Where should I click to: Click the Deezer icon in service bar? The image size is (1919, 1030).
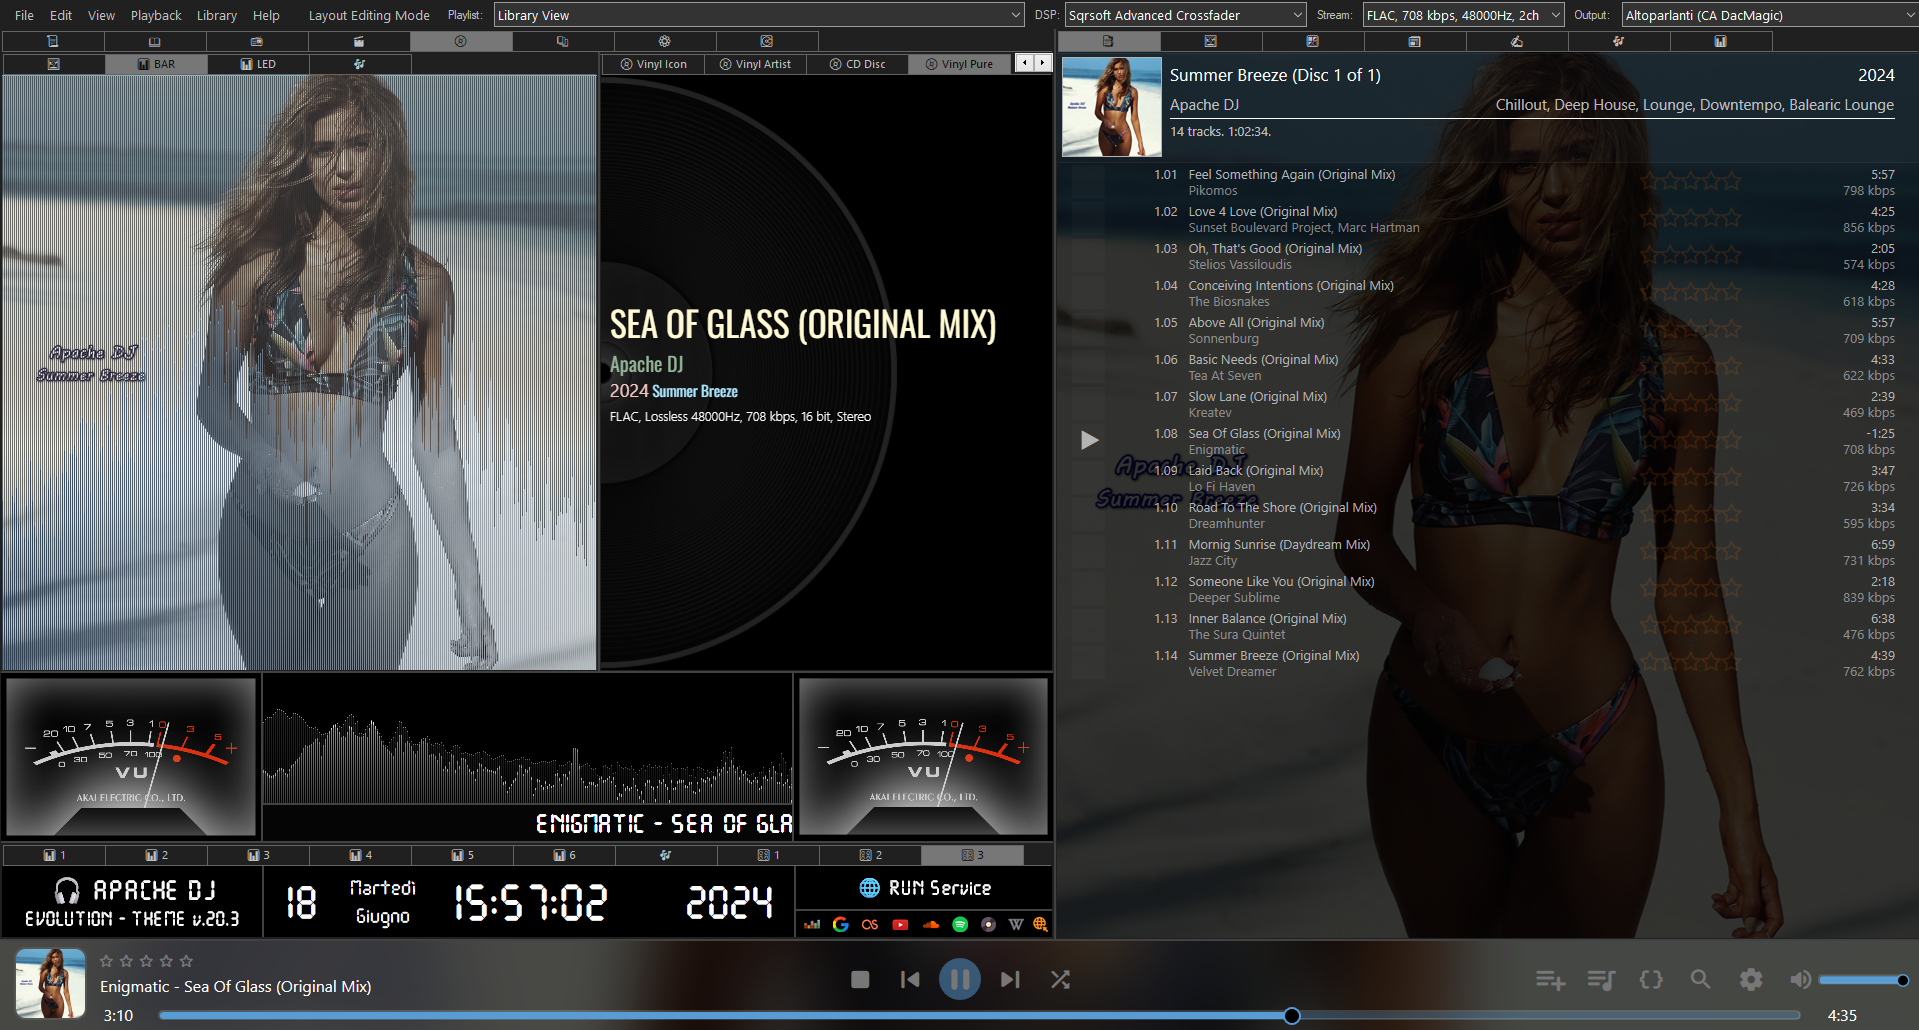(812, 924)
